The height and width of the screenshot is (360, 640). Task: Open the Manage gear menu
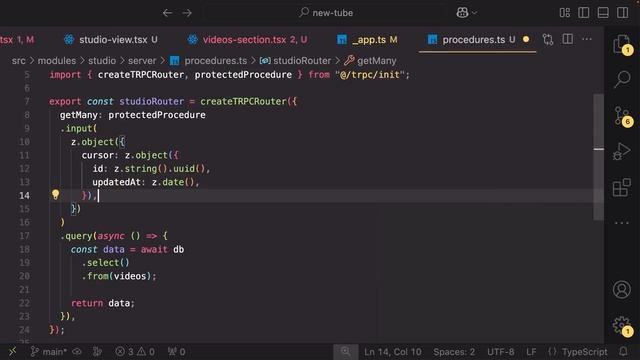622,325
